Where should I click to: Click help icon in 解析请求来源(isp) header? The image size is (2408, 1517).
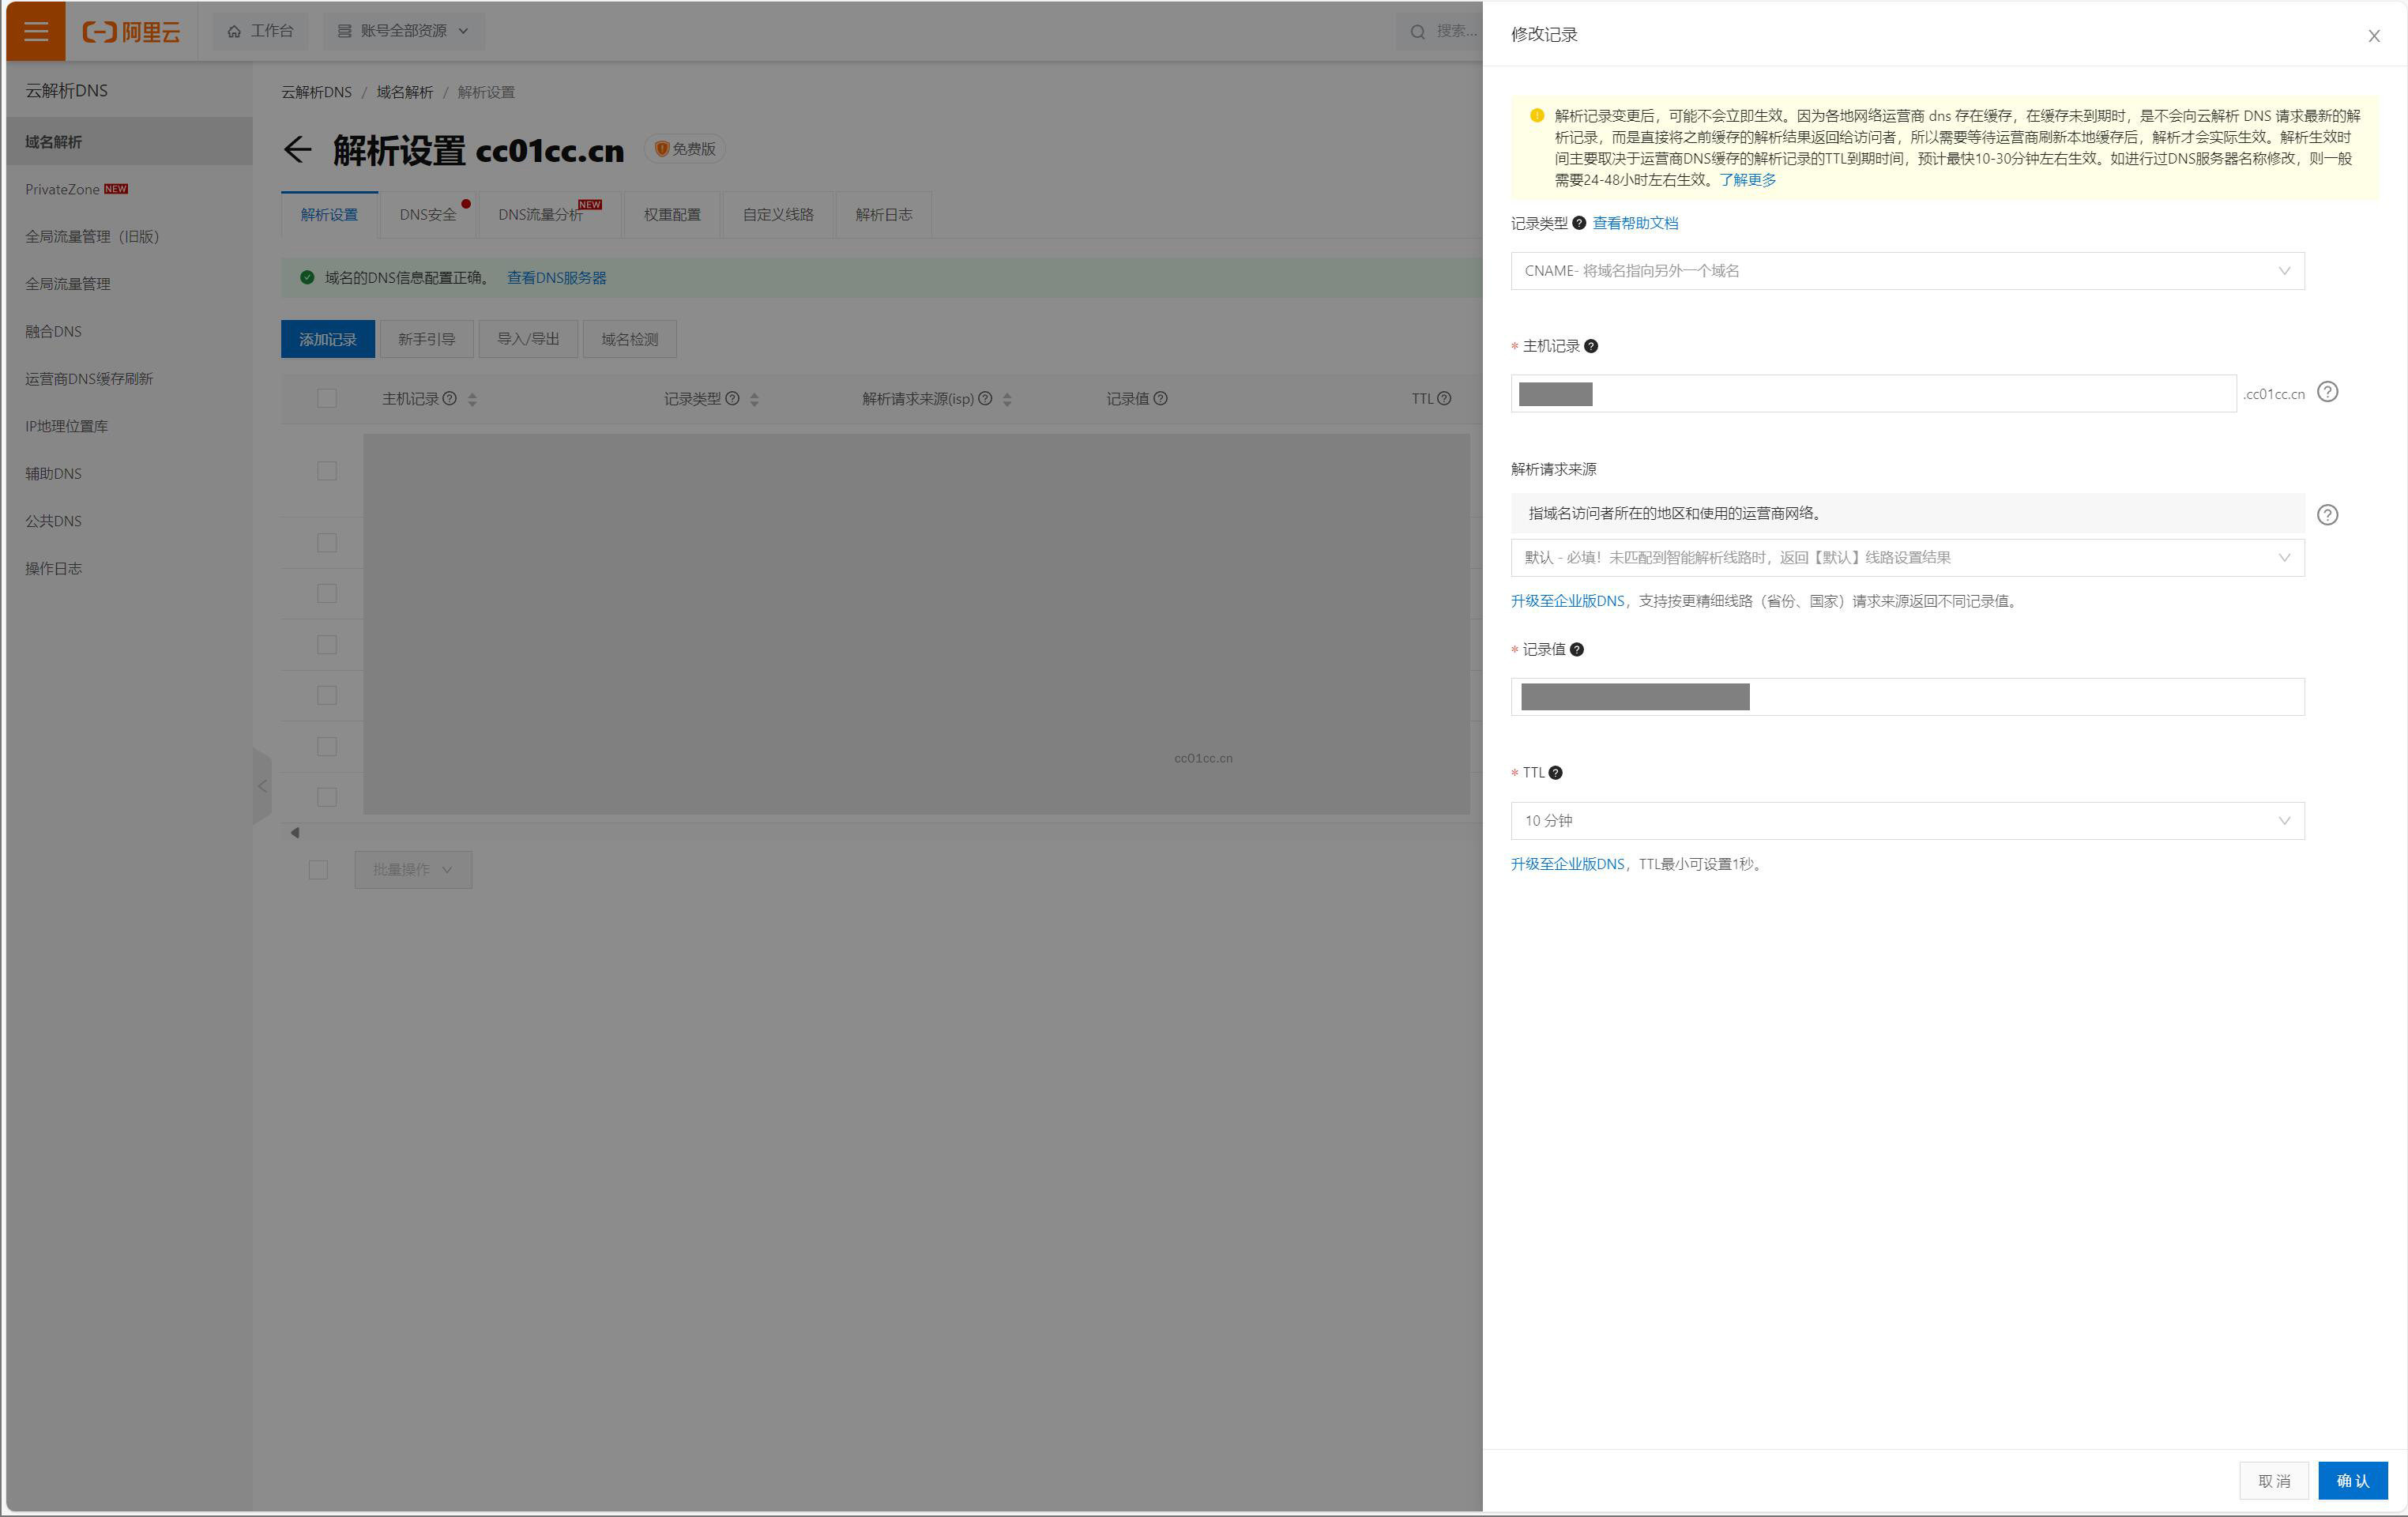[985, 399]
